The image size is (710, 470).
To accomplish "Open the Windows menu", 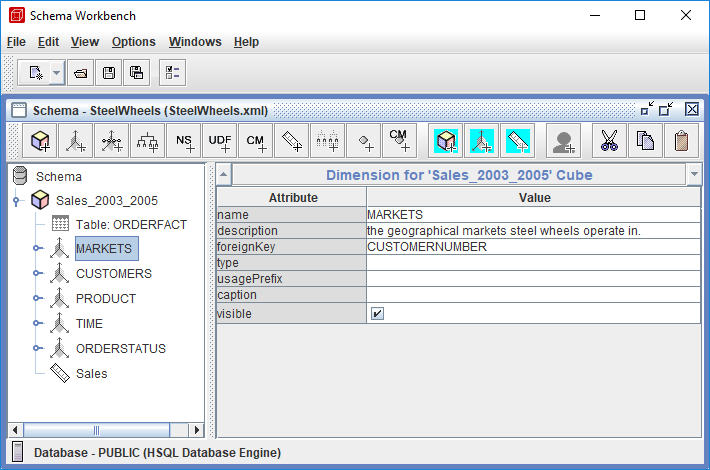I will pyautogui.click(x=195, y=42).
